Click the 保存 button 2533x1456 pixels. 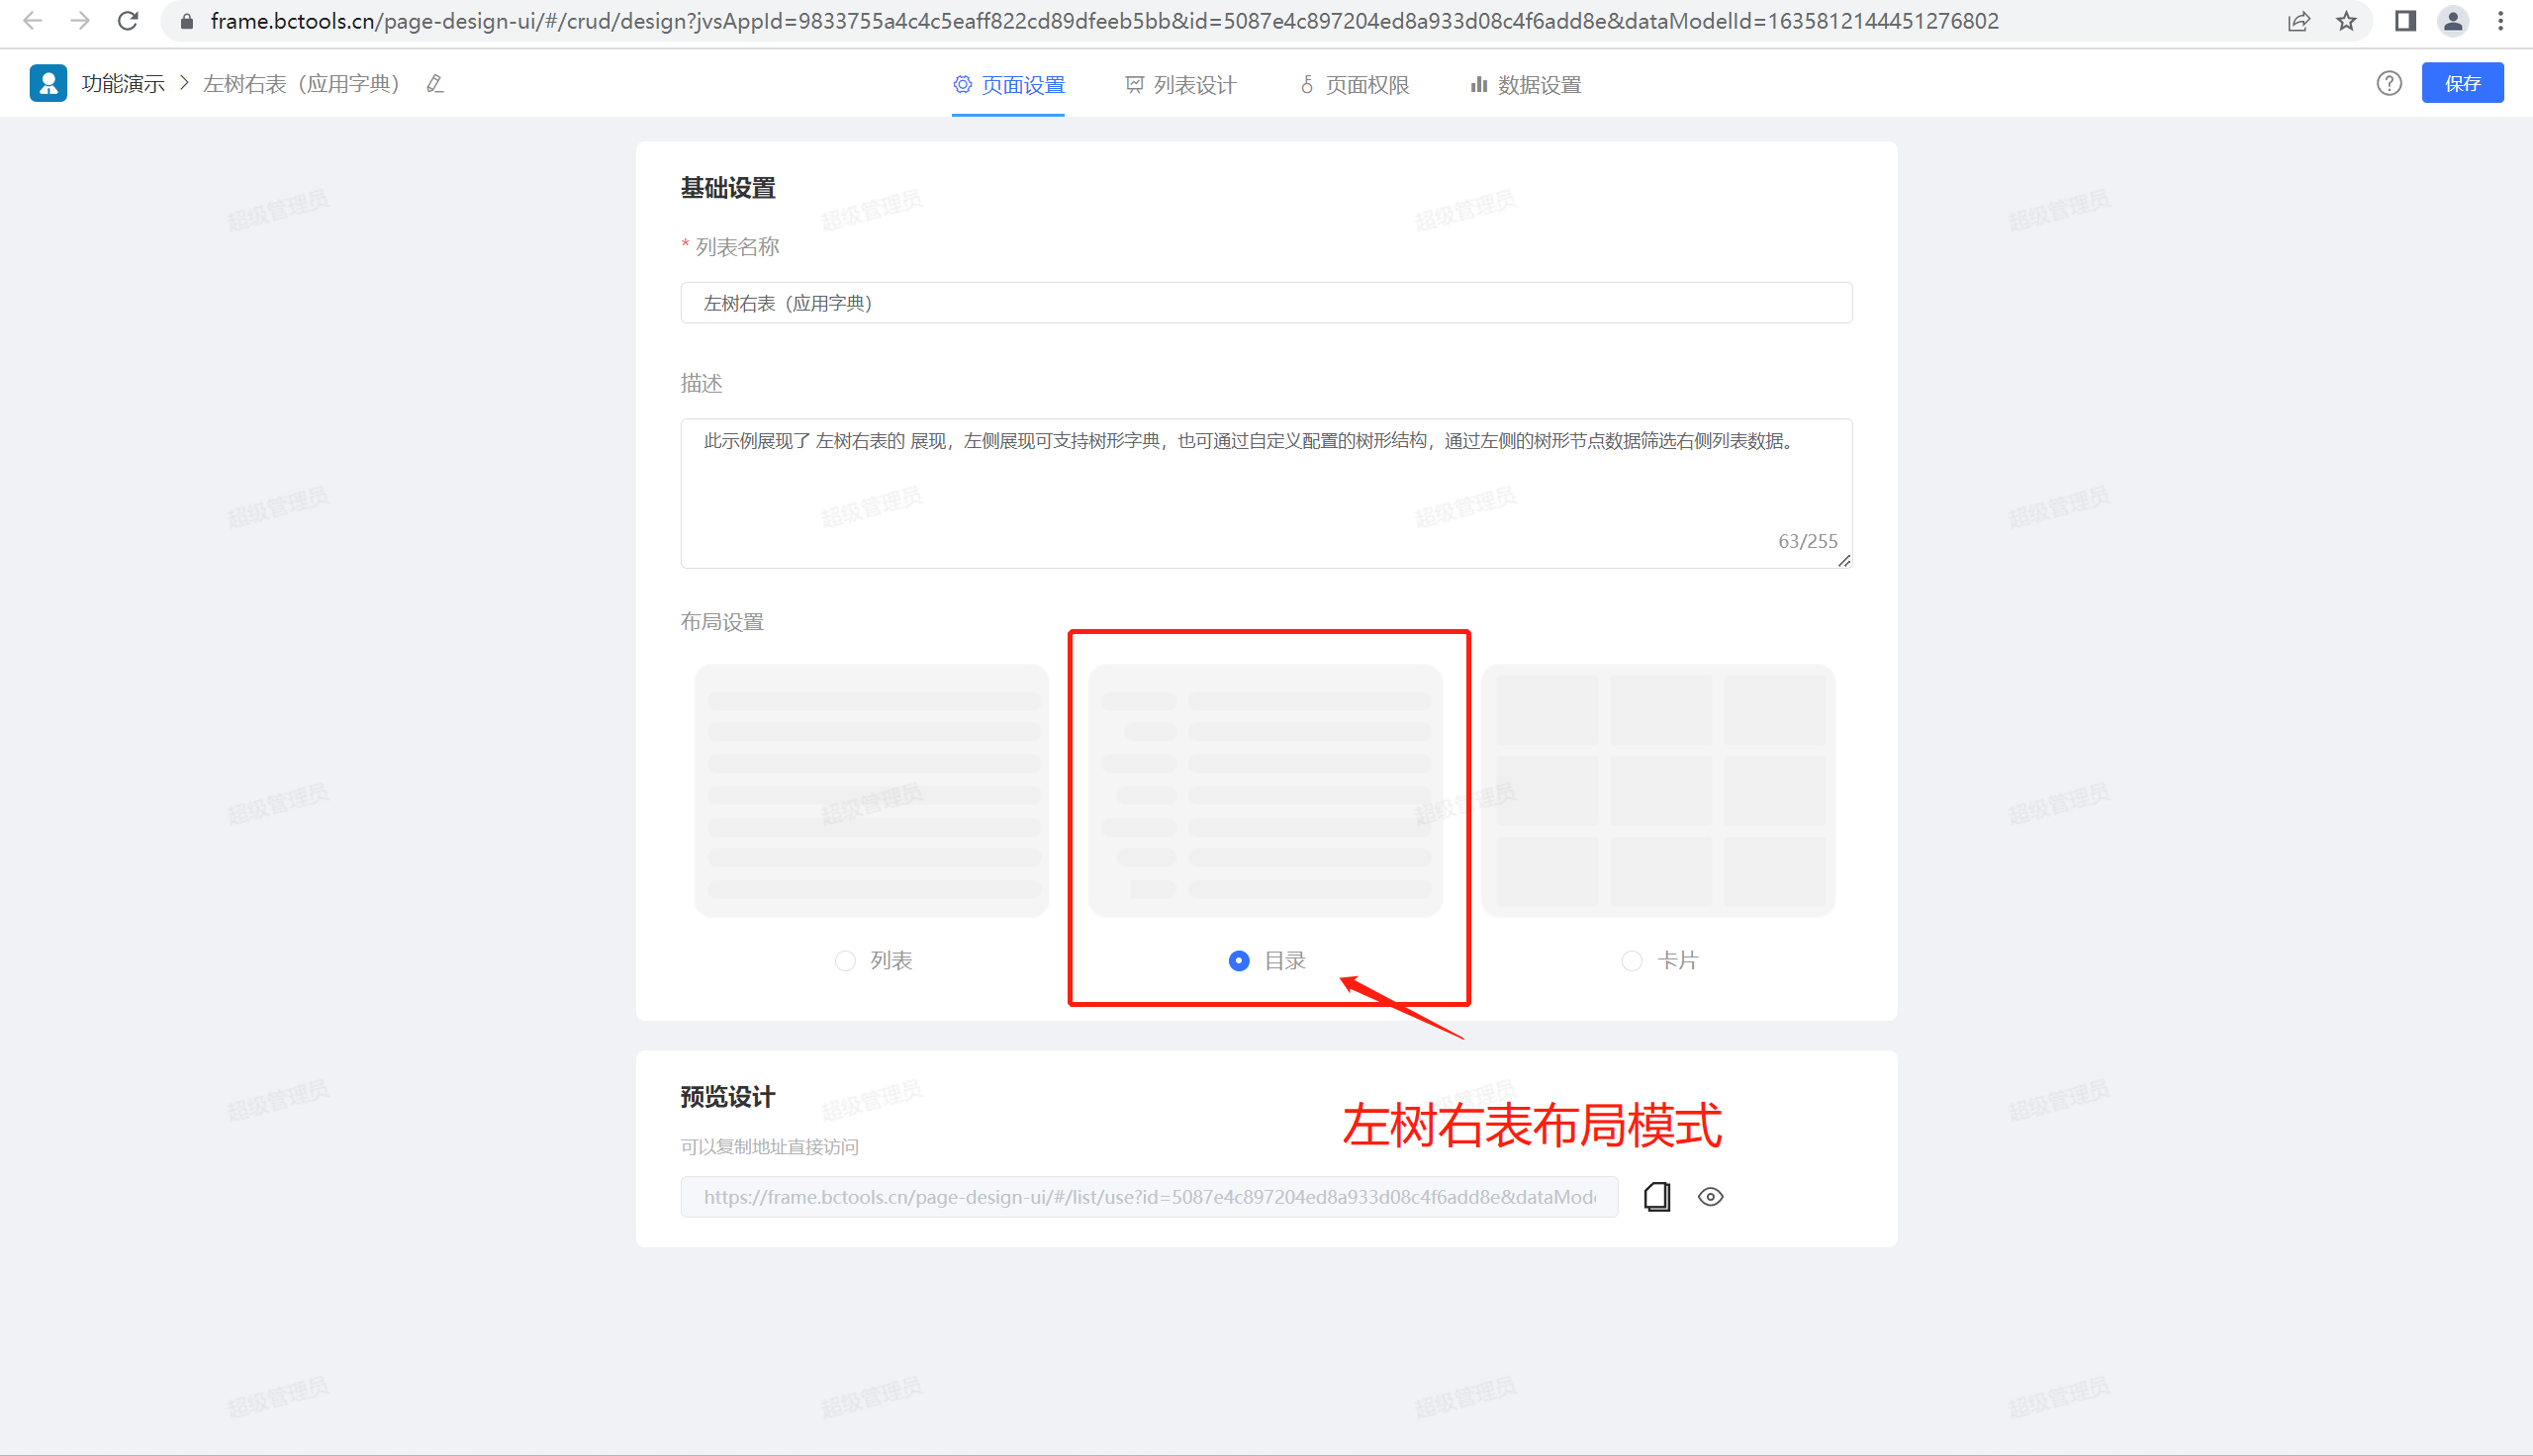point(2462,83)
